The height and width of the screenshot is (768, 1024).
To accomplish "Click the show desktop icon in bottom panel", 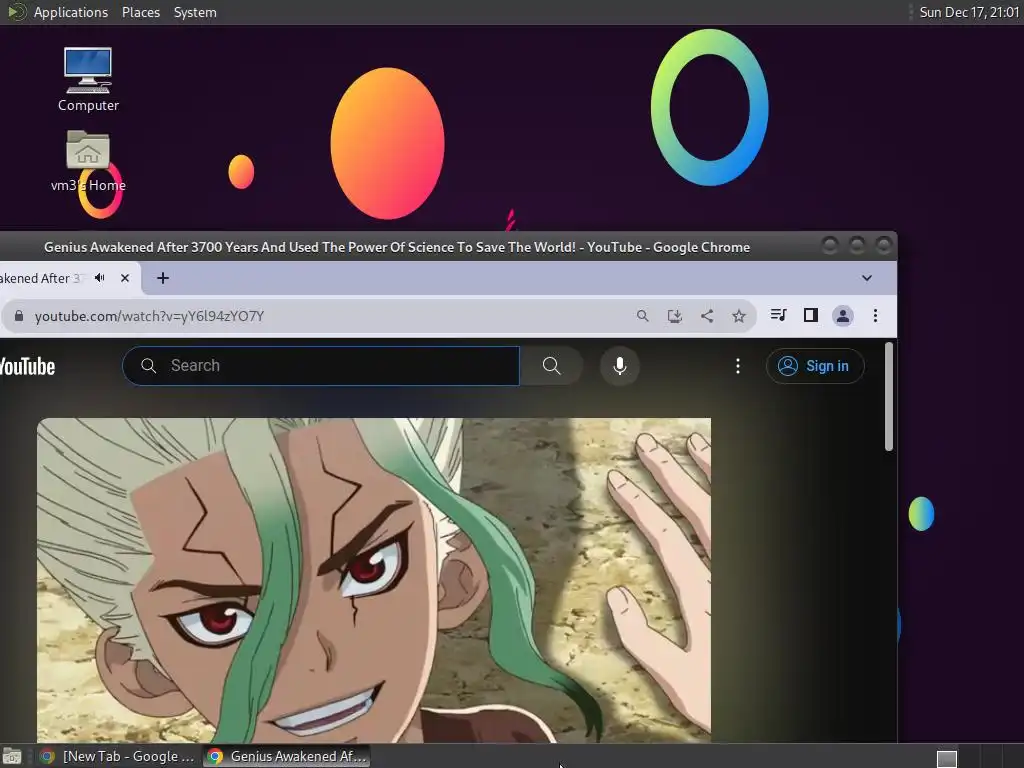I will coord(12,756).
